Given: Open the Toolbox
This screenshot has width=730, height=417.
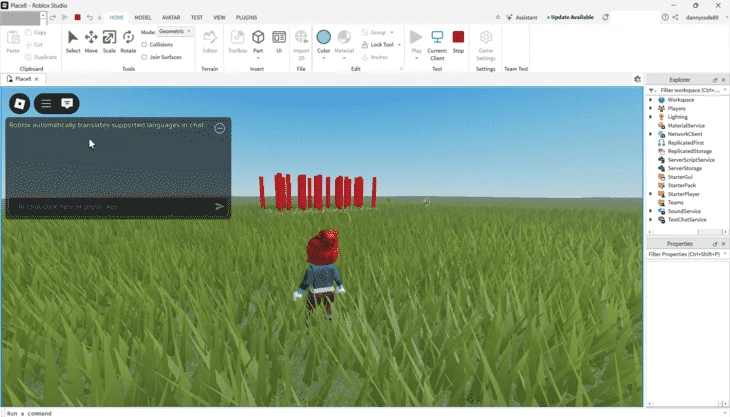Looking at the screenshot, I should [237, 41].
